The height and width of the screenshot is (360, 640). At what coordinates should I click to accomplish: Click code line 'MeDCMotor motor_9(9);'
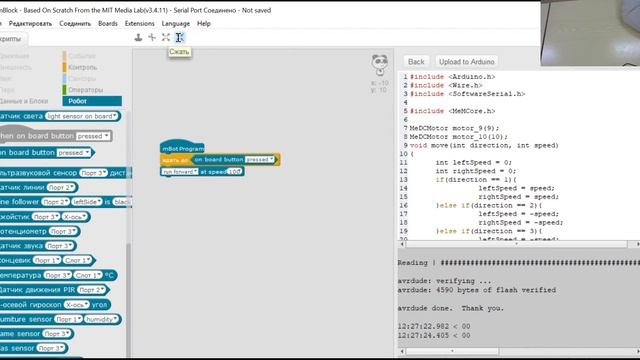coord(454,128)
